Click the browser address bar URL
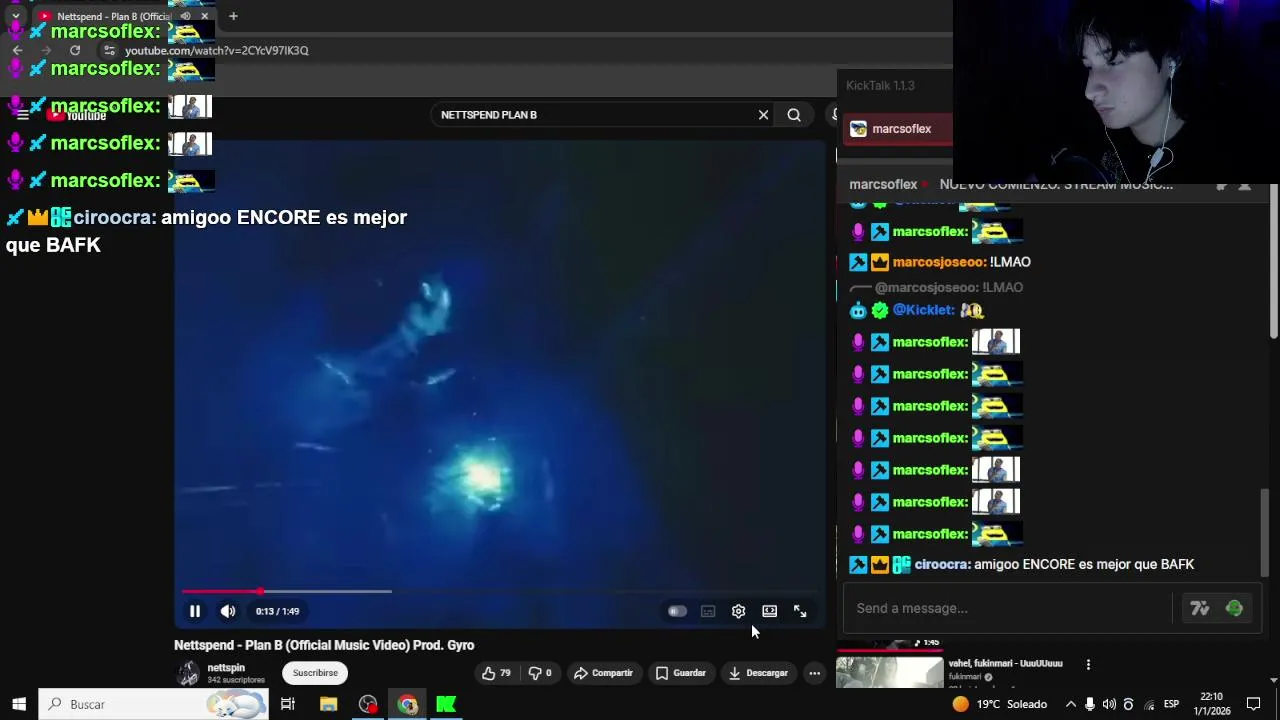This screenshot has height=720, width=1280. point(216,50)
